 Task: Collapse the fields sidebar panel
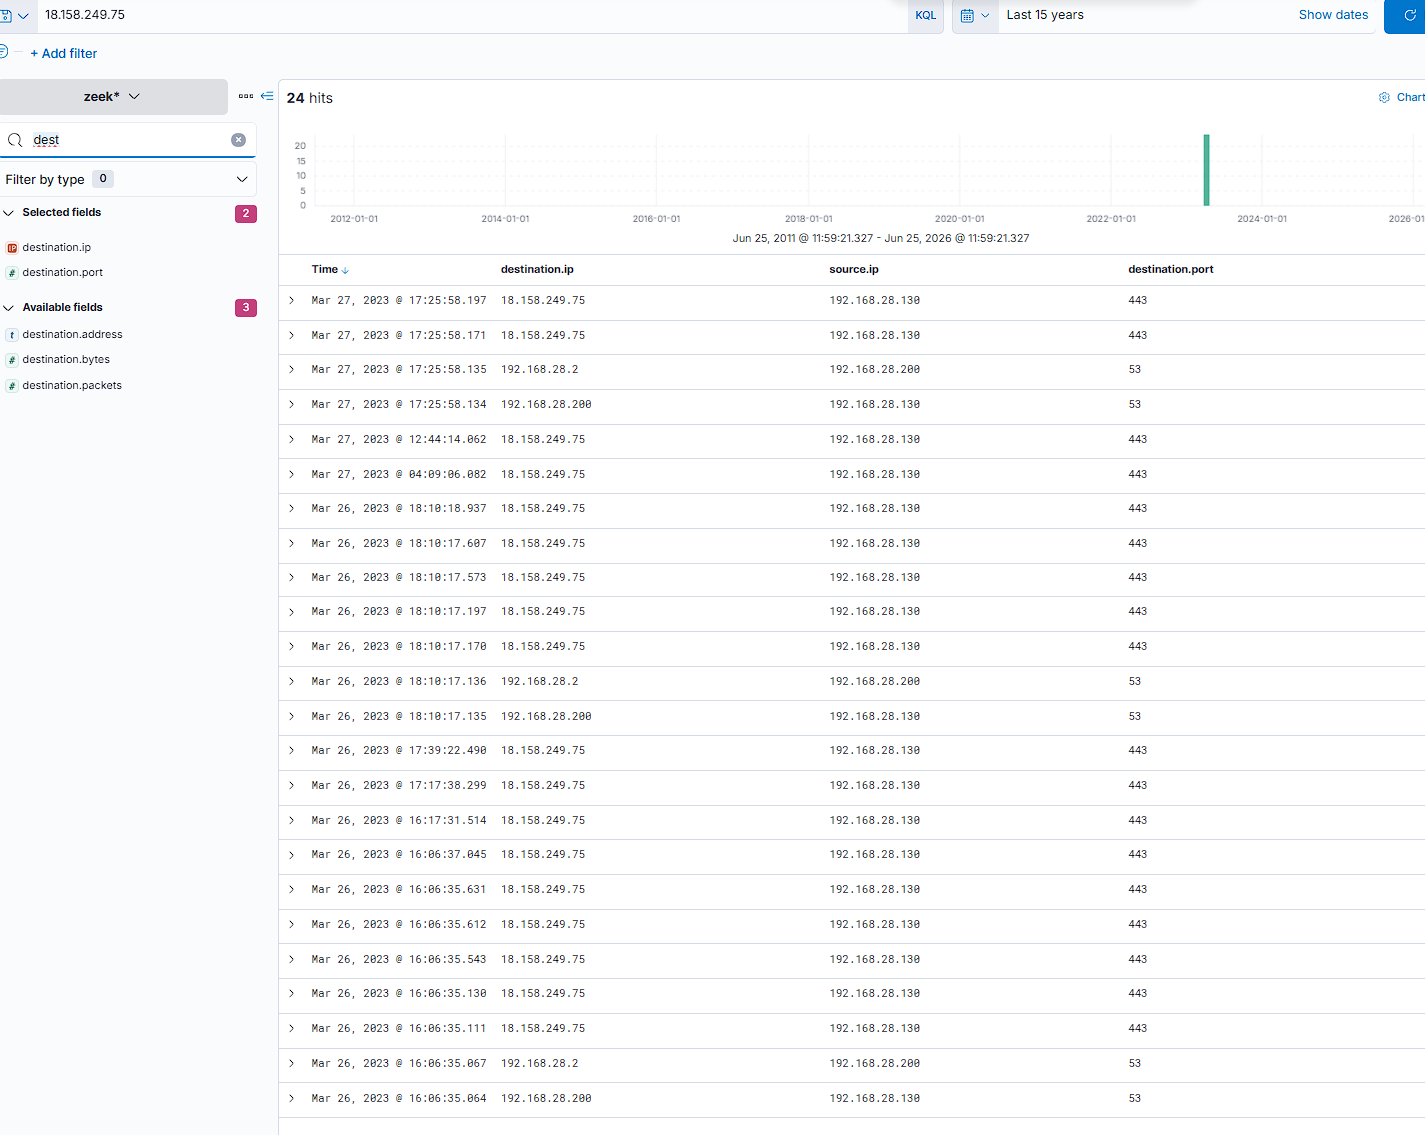pos(267,96)
